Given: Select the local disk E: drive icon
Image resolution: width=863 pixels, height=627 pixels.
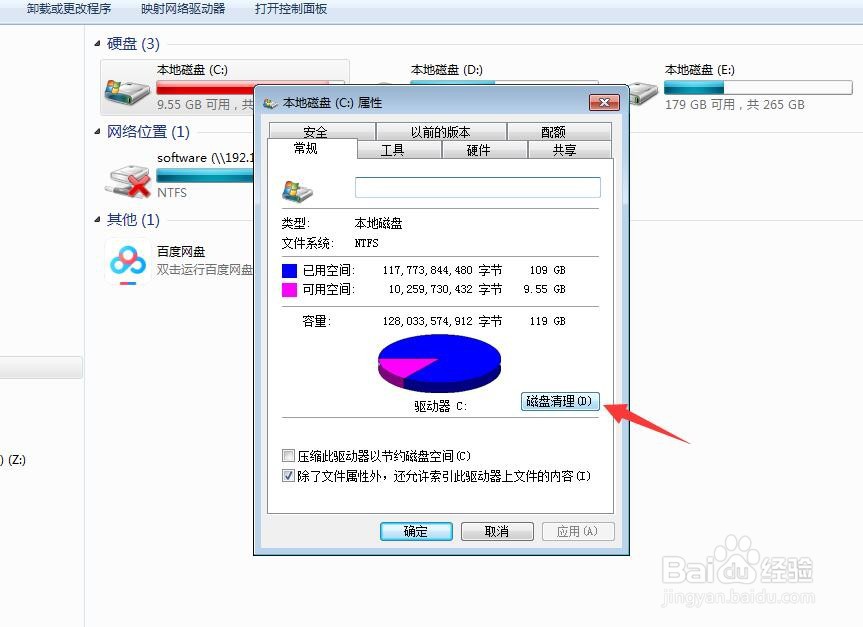Looking at the screenshot, I should click(x=643, y=92).
